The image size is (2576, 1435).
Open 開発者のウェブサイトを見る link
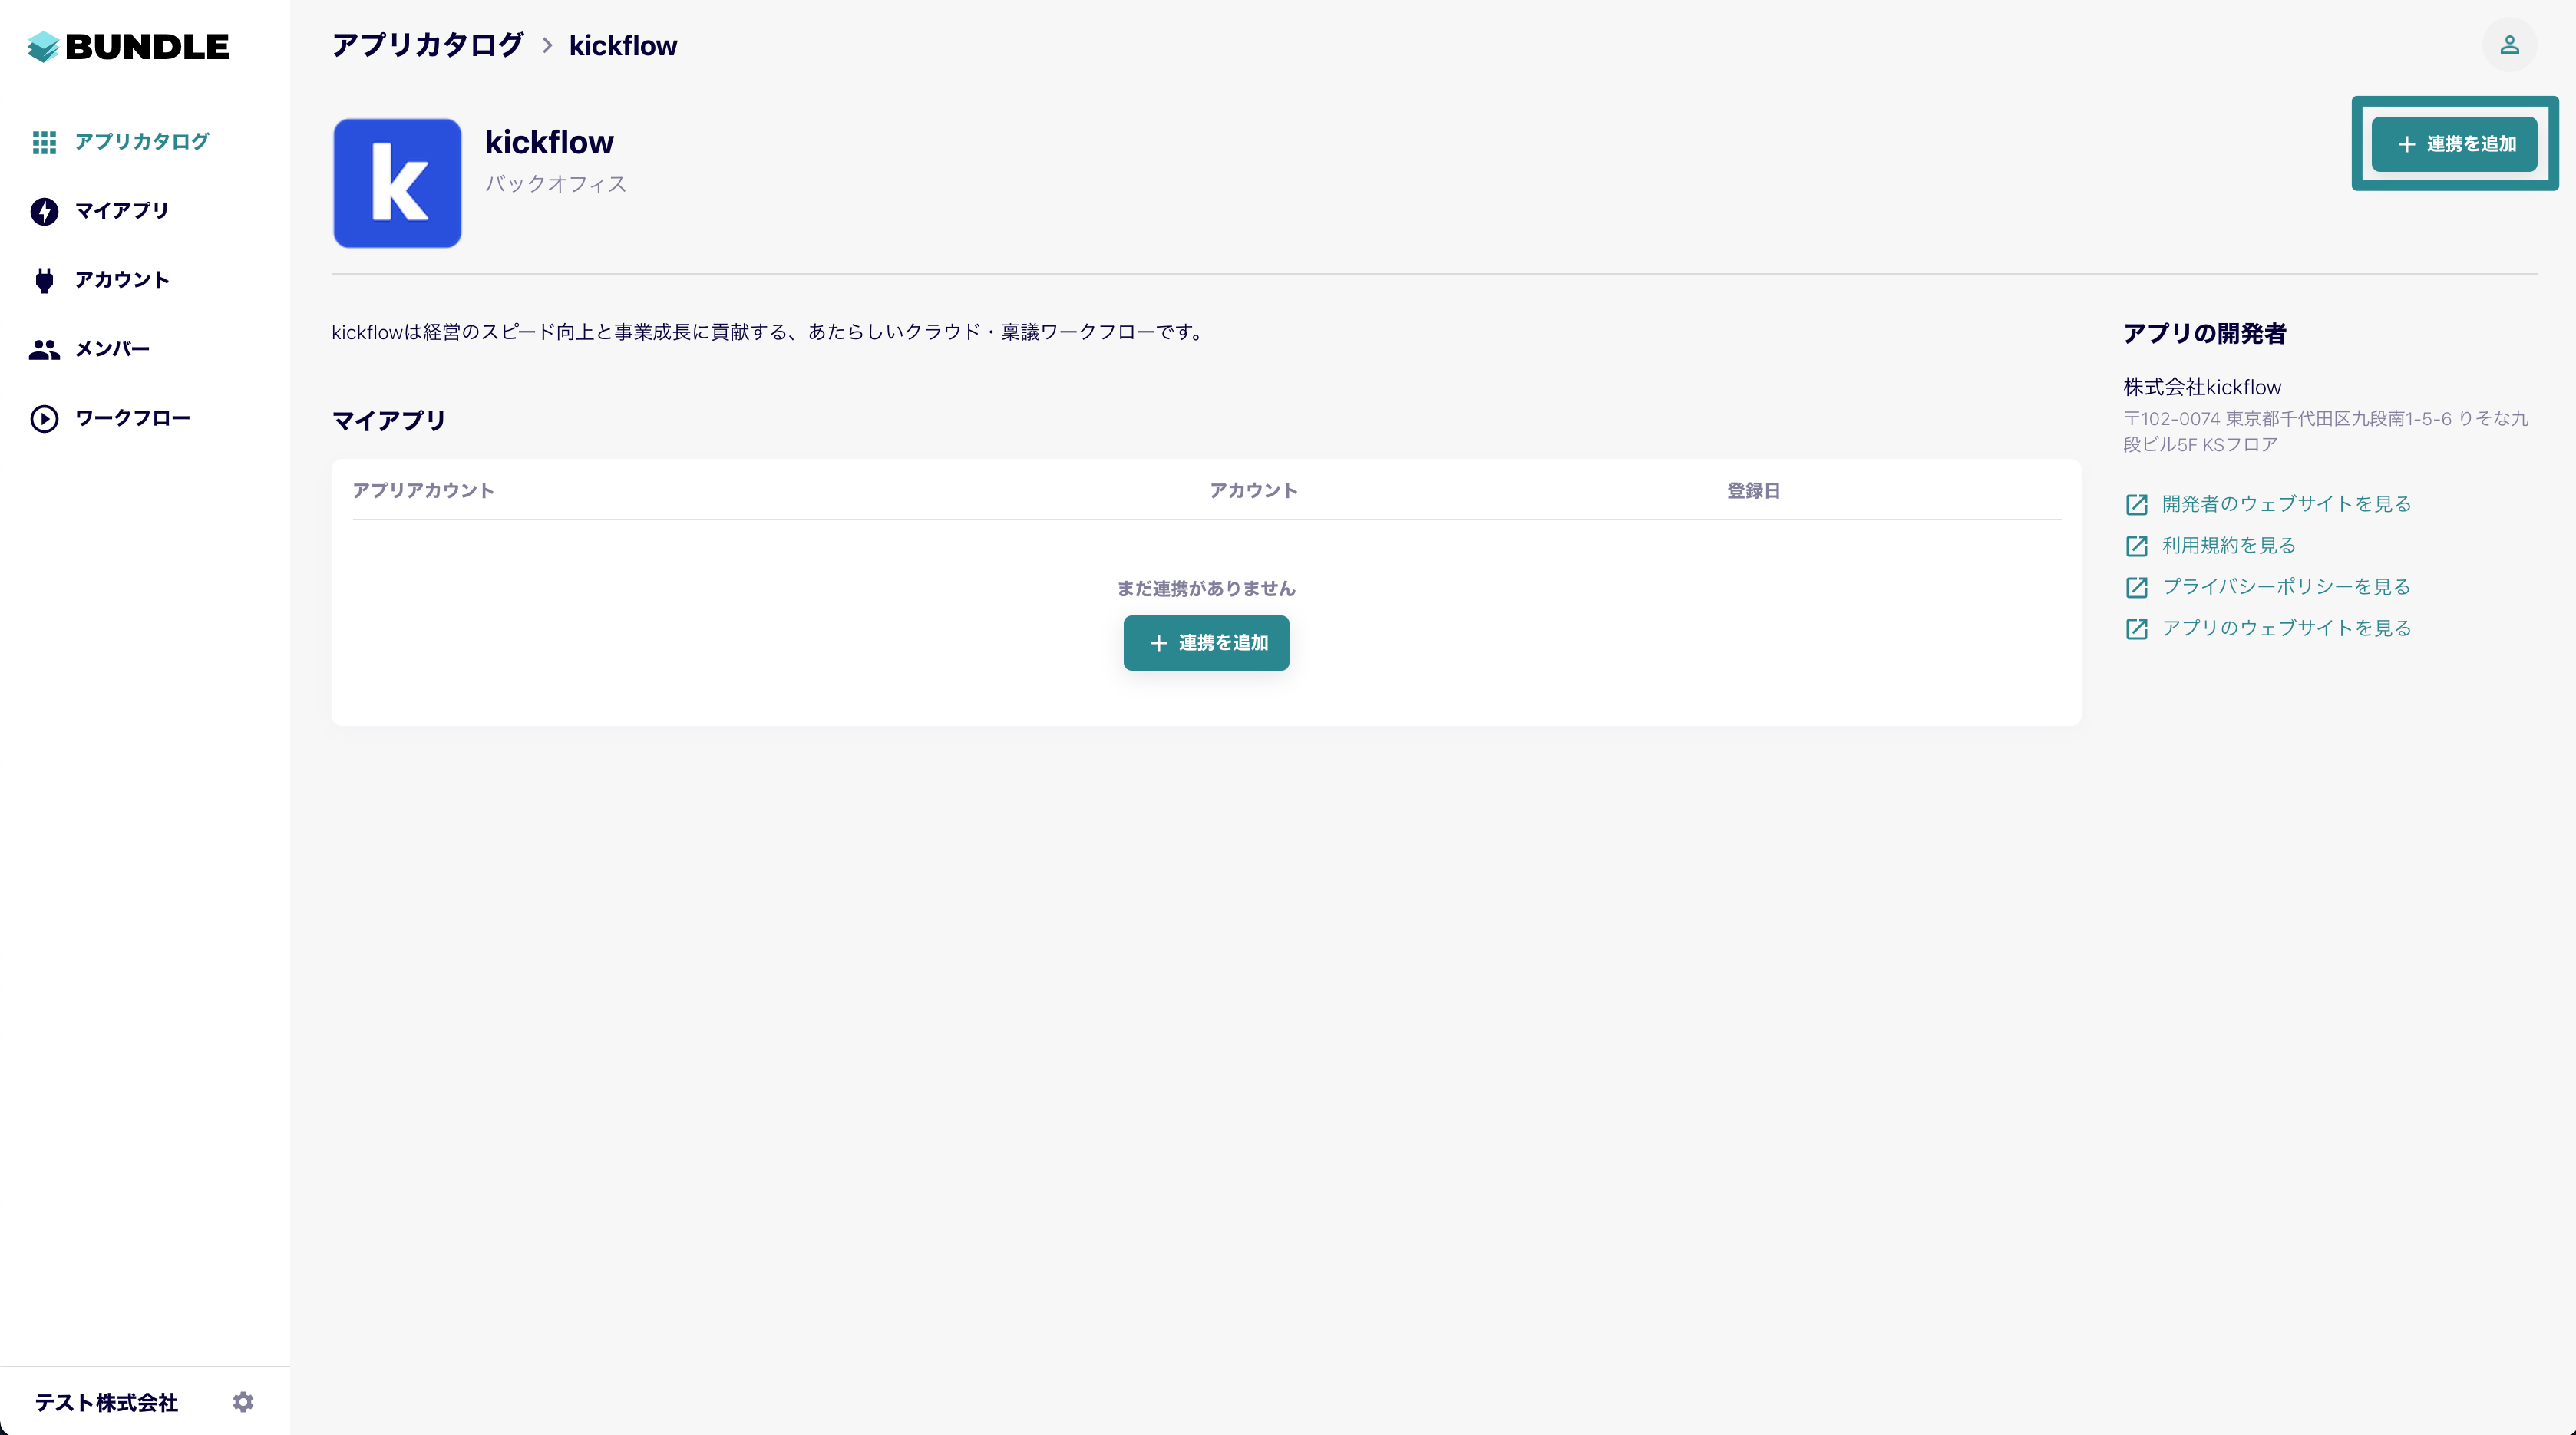(2286, 504)
